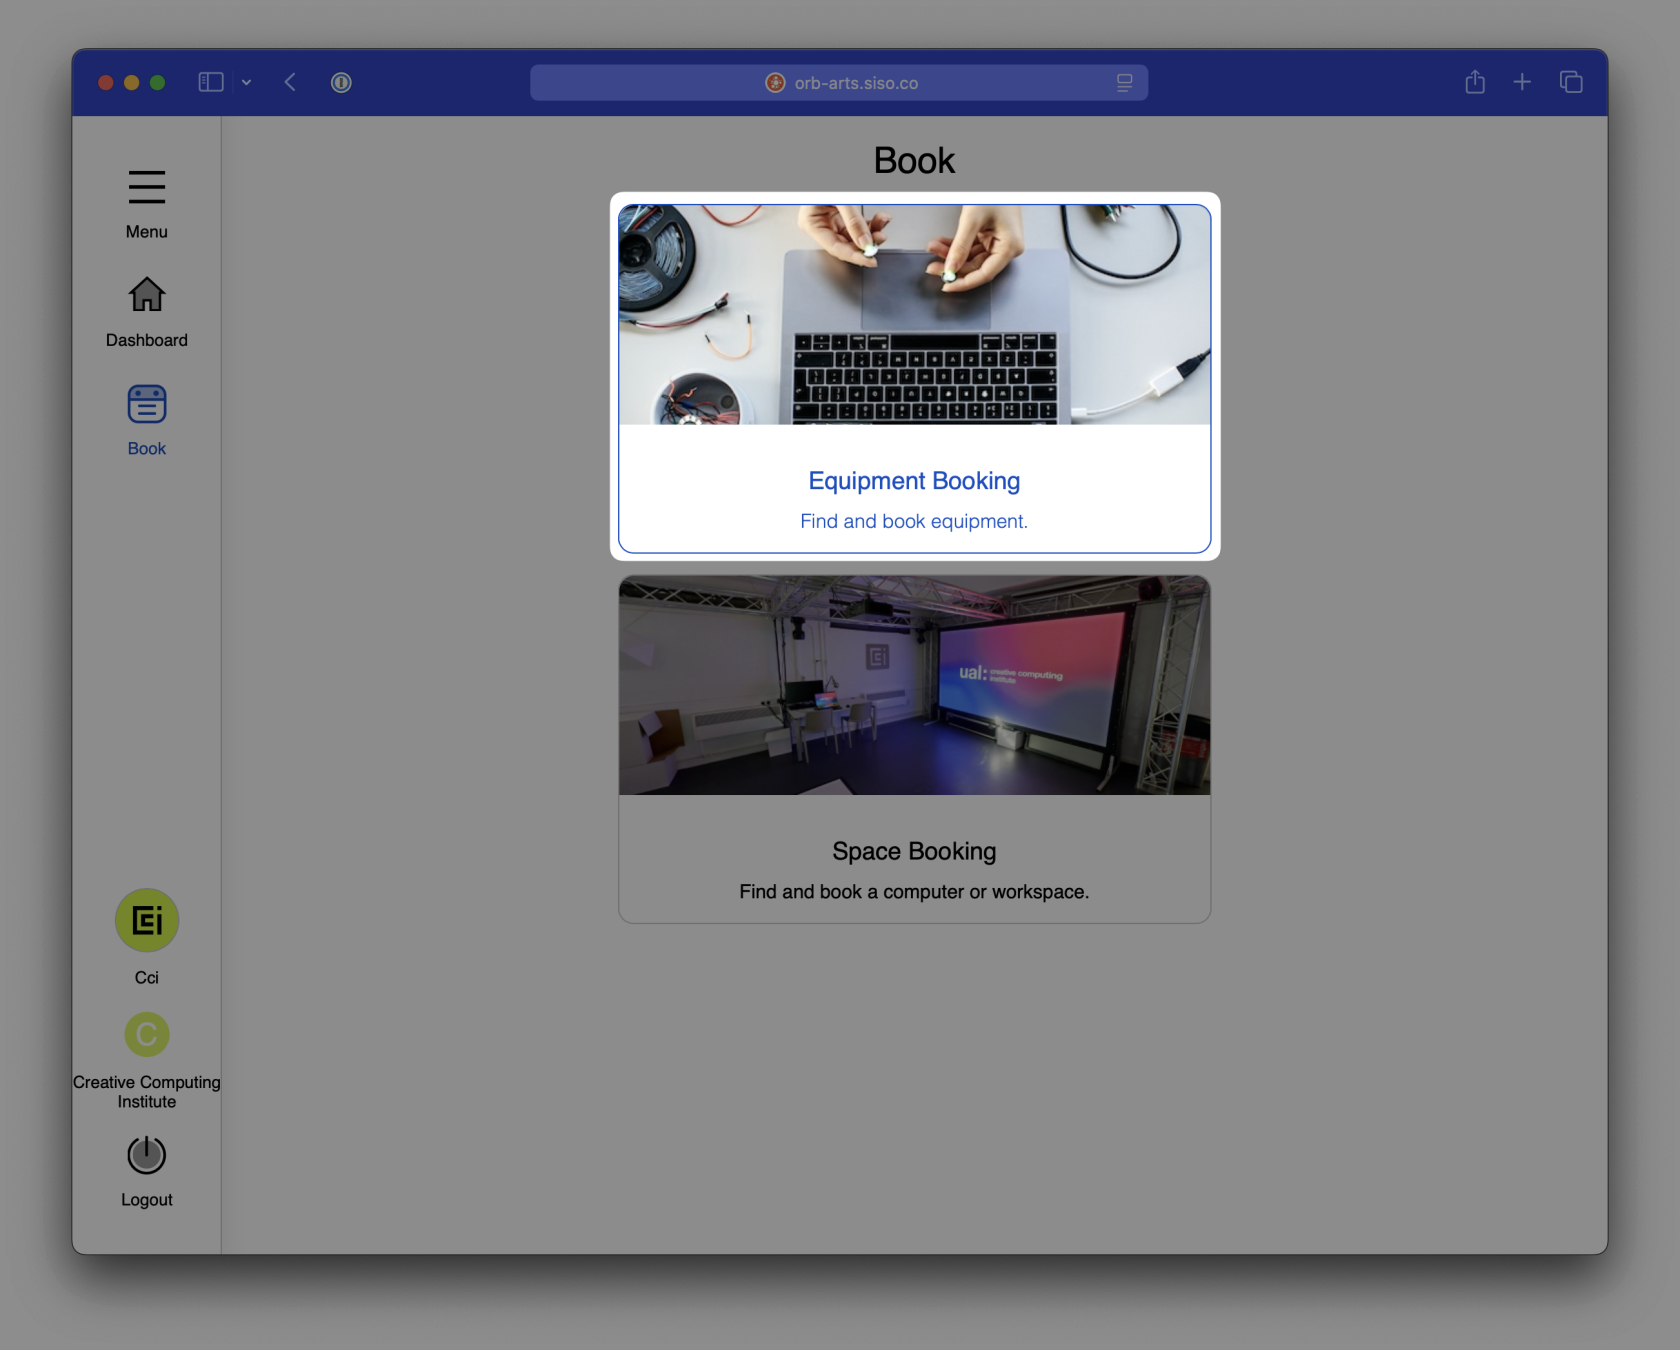1680x1350 pixels.
Task: Click the orb-arts.siso.co address bar
Action: [x=839, y=83]
